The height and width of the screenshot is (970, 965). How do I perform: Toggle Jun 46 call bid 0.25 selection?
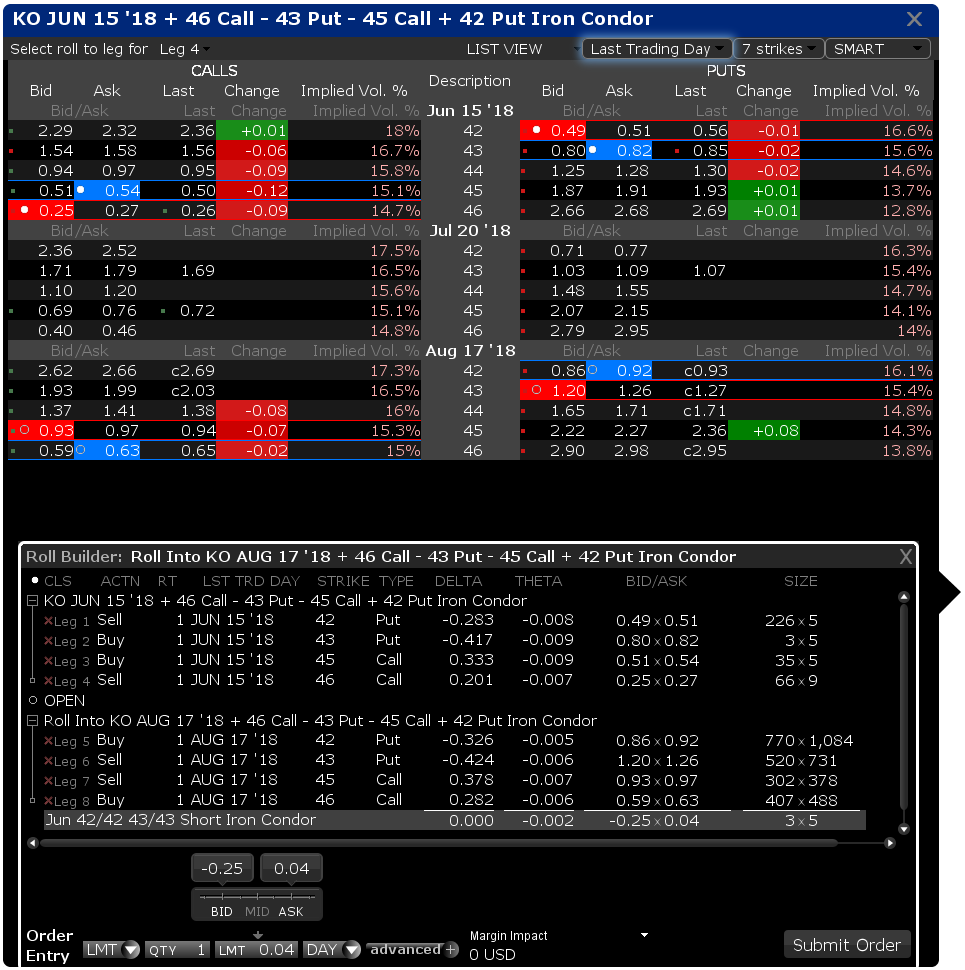[41, 210]
